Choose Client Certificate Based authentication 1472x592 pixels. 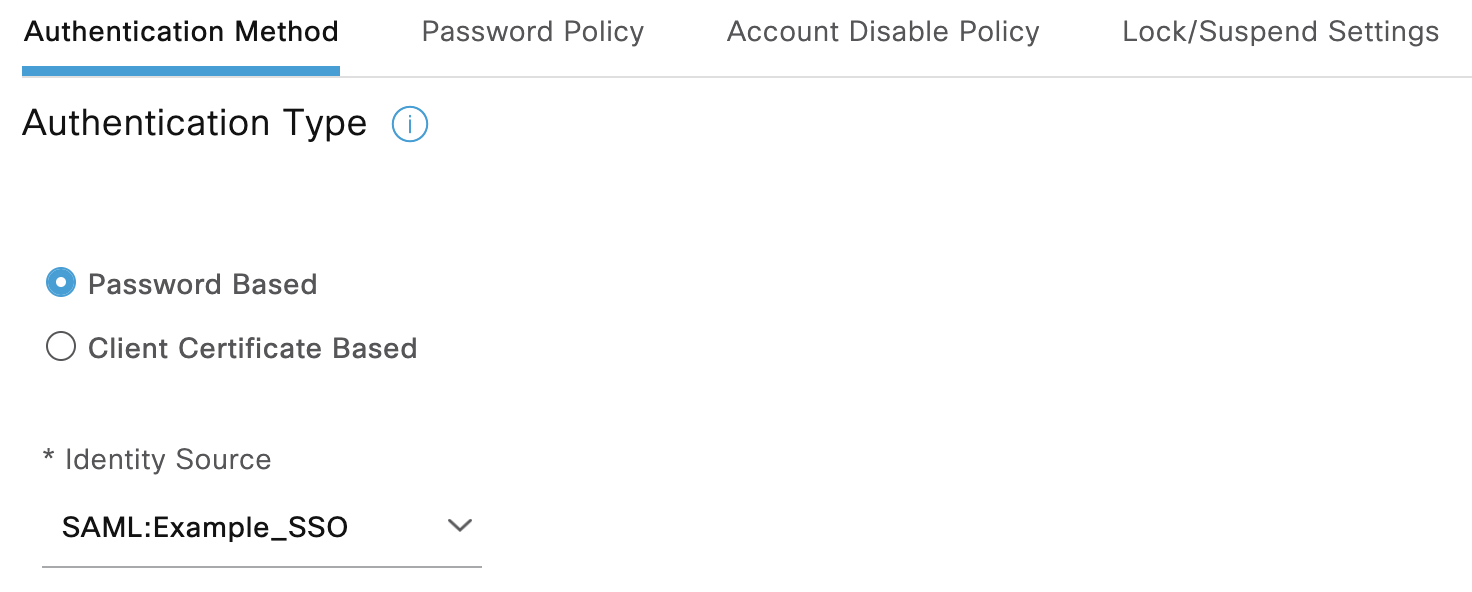(x=60, y=347)
